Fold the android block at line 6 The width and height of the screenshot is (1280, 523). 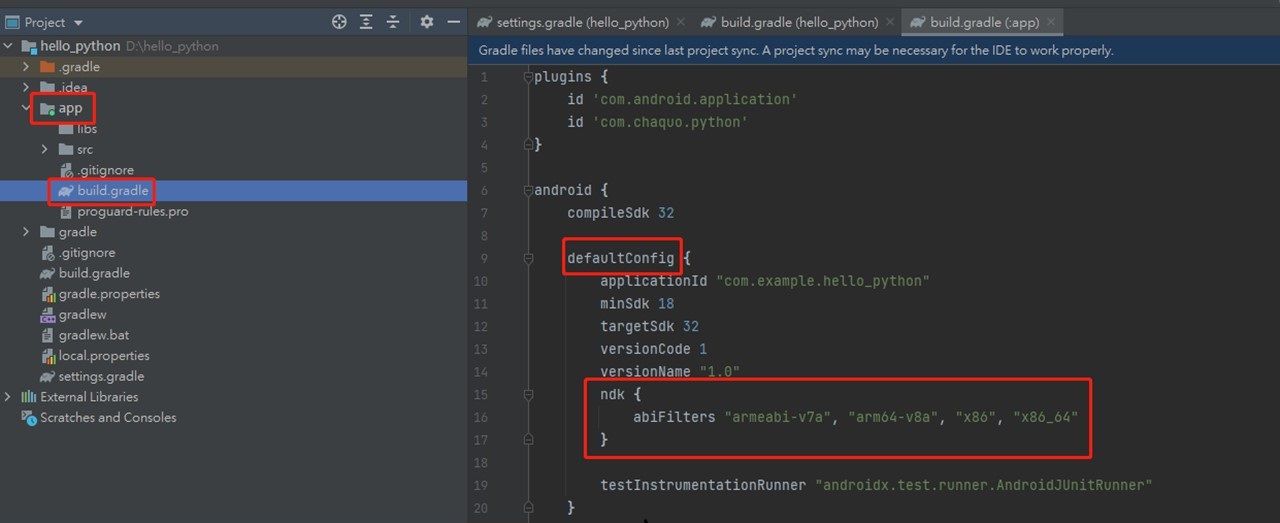528,190
